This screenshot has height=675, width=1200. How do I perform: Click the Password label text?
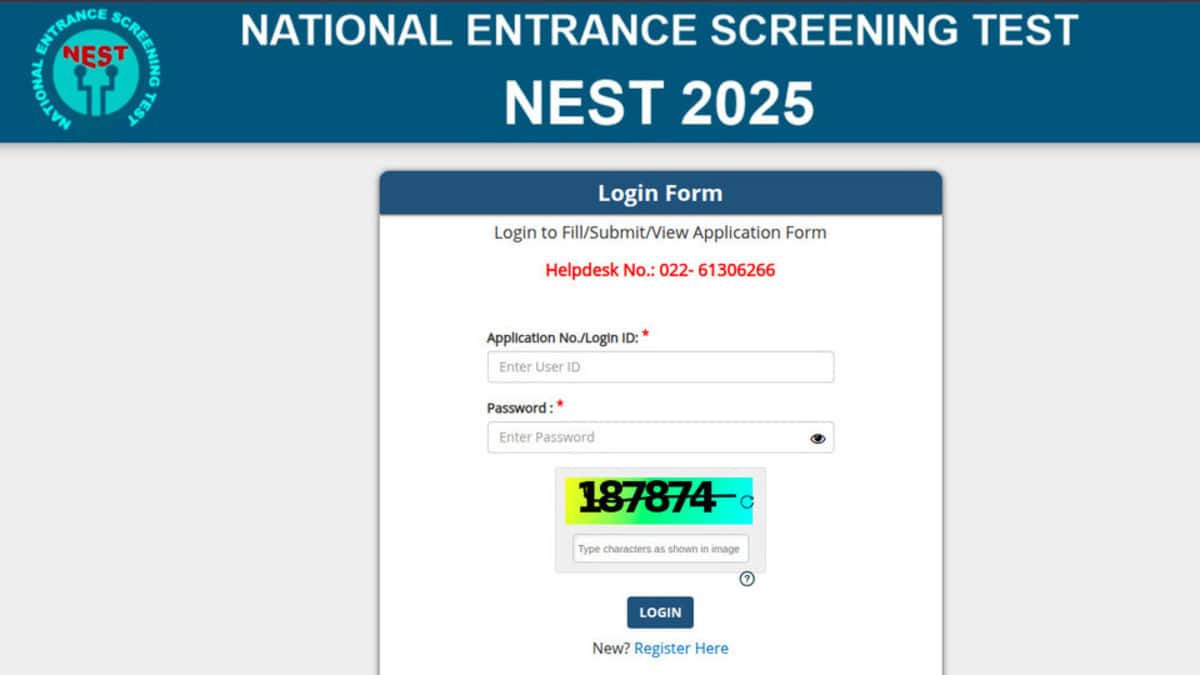pos(519,408)
